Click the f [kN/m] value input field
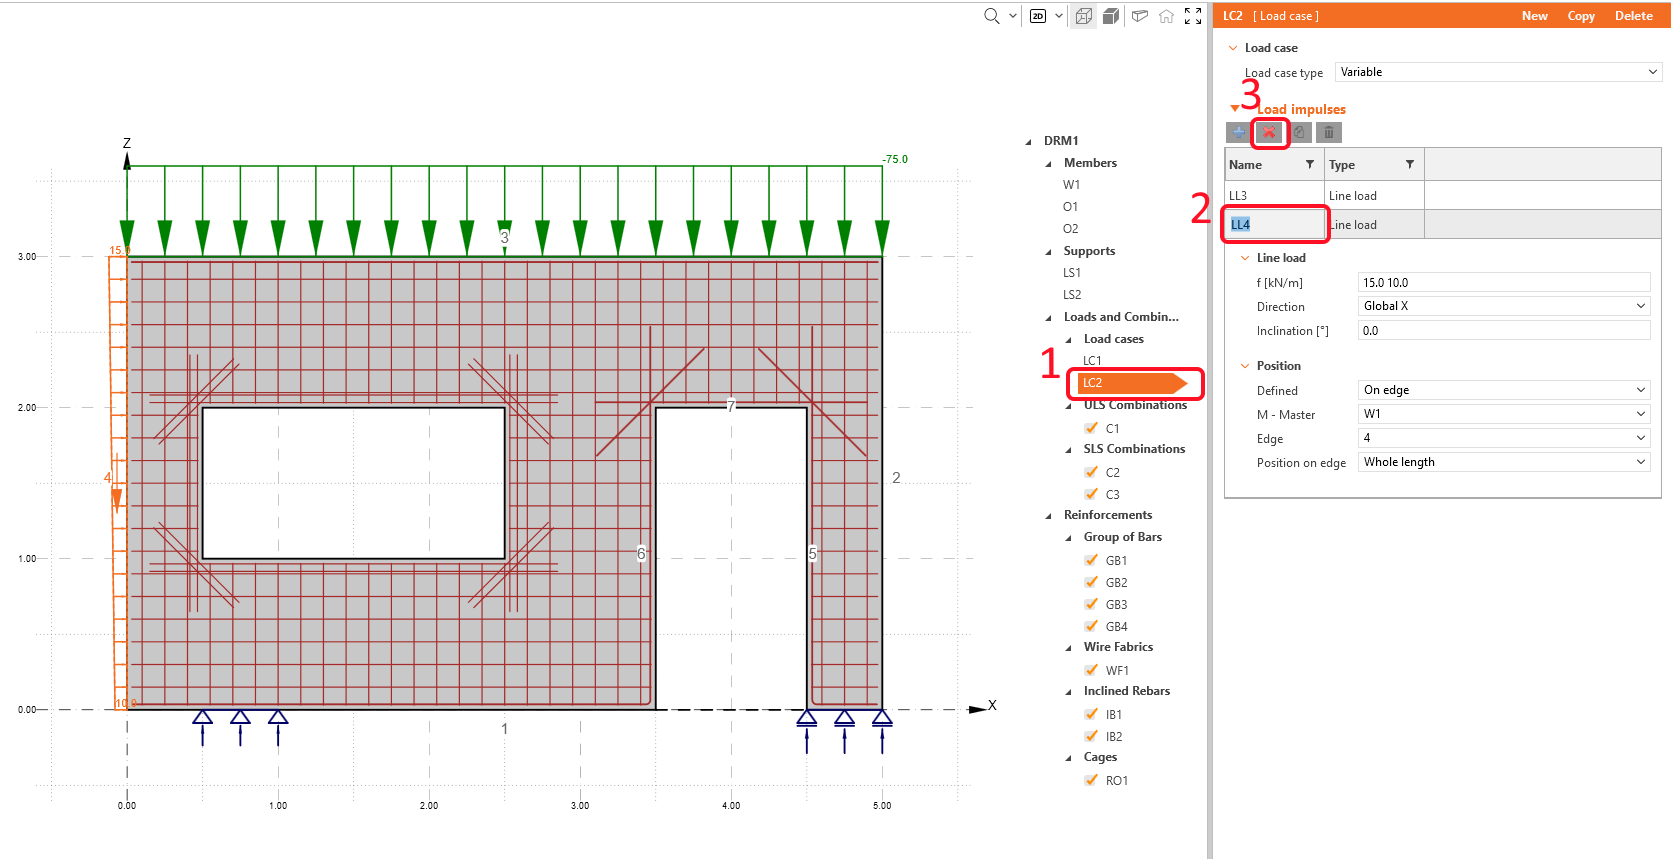The height and width of the screenshot is (859, 1671). pos(1504,283)
